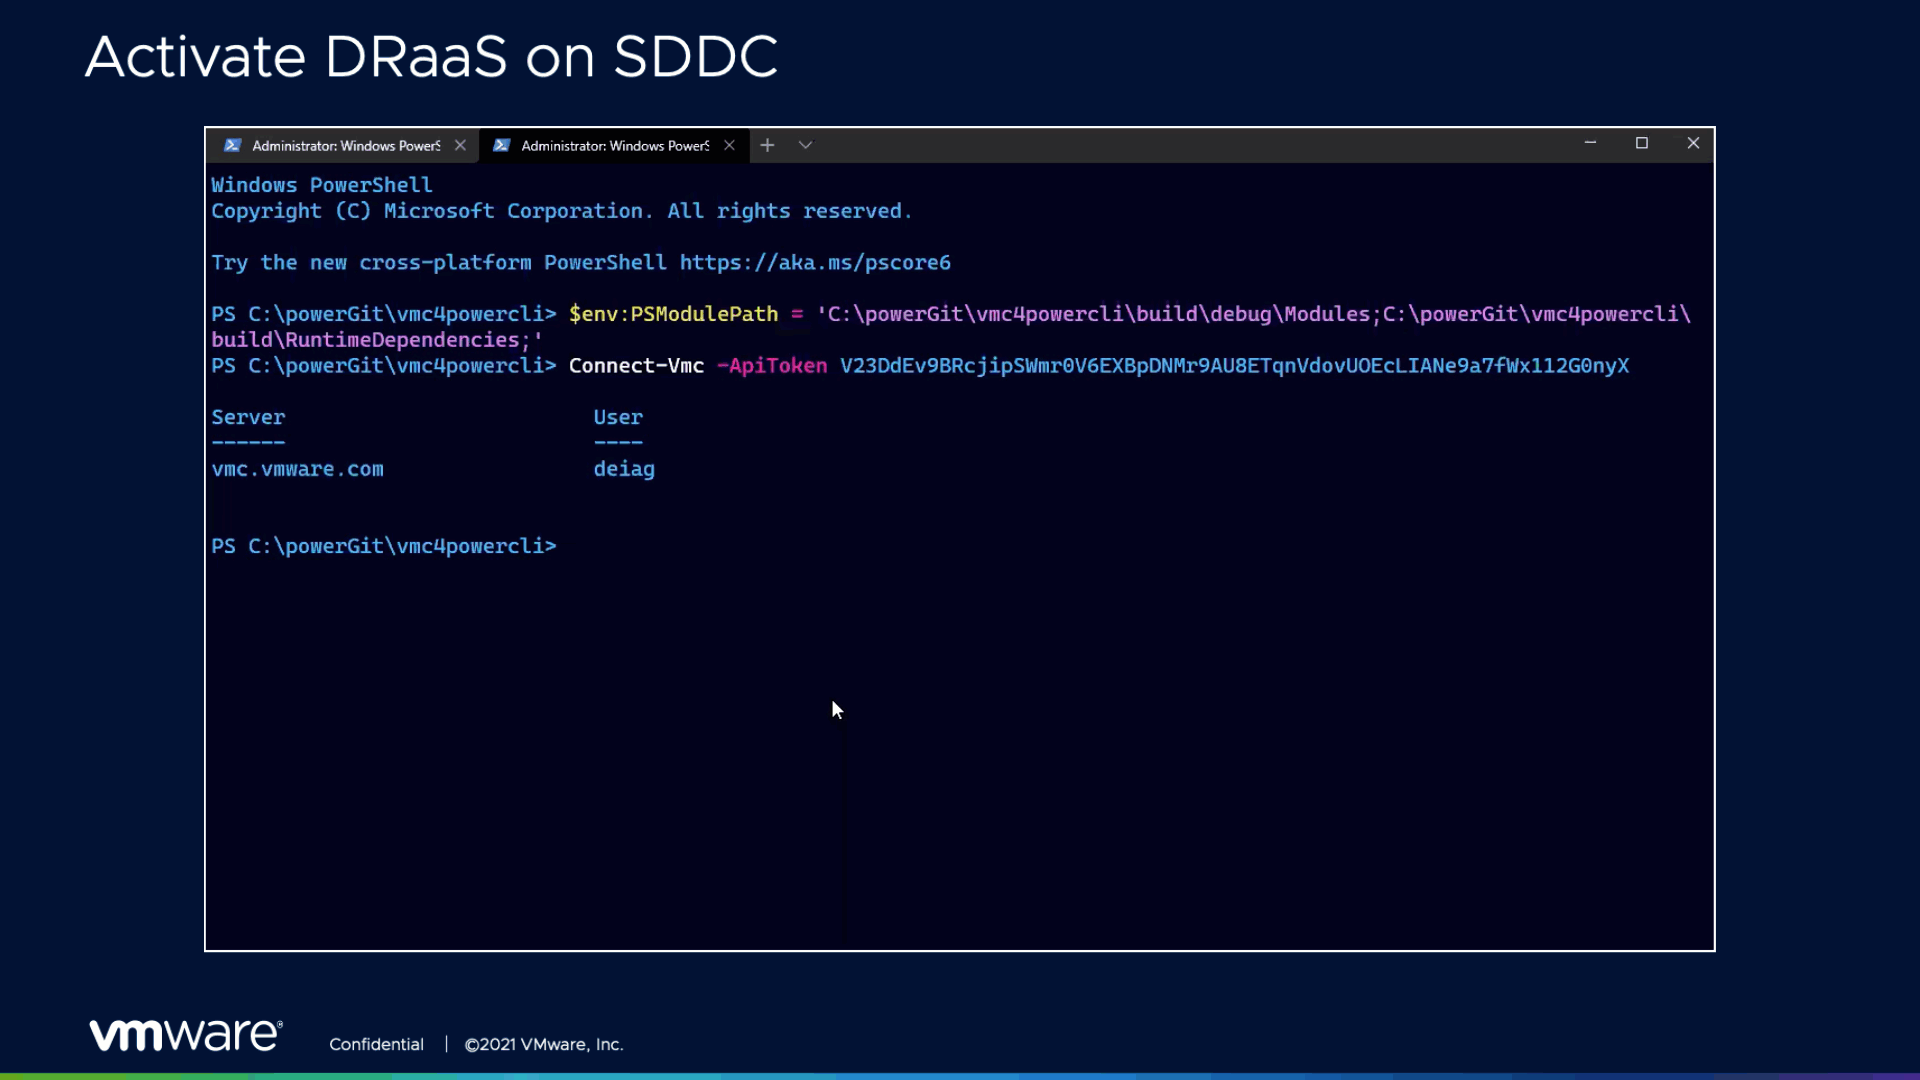Screen dimensions: 1920x1080
Task: Click the vmc.vmware.com server value
Action: (x=297, y=469)
